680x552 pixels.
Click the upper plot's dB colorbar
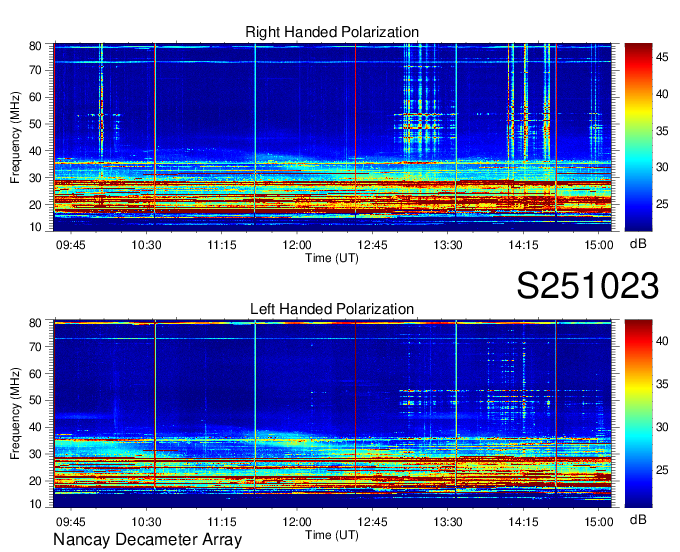pos(638,137)
